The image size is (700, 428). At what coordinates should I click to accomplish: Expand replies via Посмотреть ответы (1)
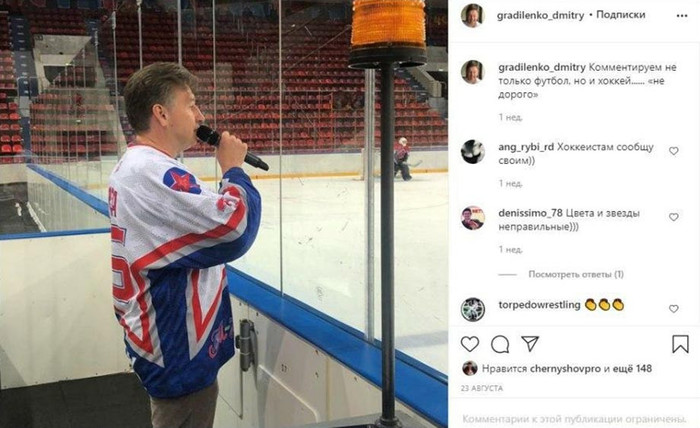click(x=576, y=274)
